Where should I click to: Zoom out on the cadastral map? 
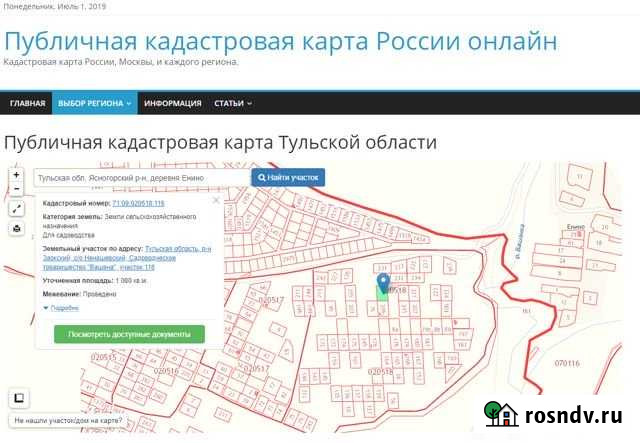(16, 188)
